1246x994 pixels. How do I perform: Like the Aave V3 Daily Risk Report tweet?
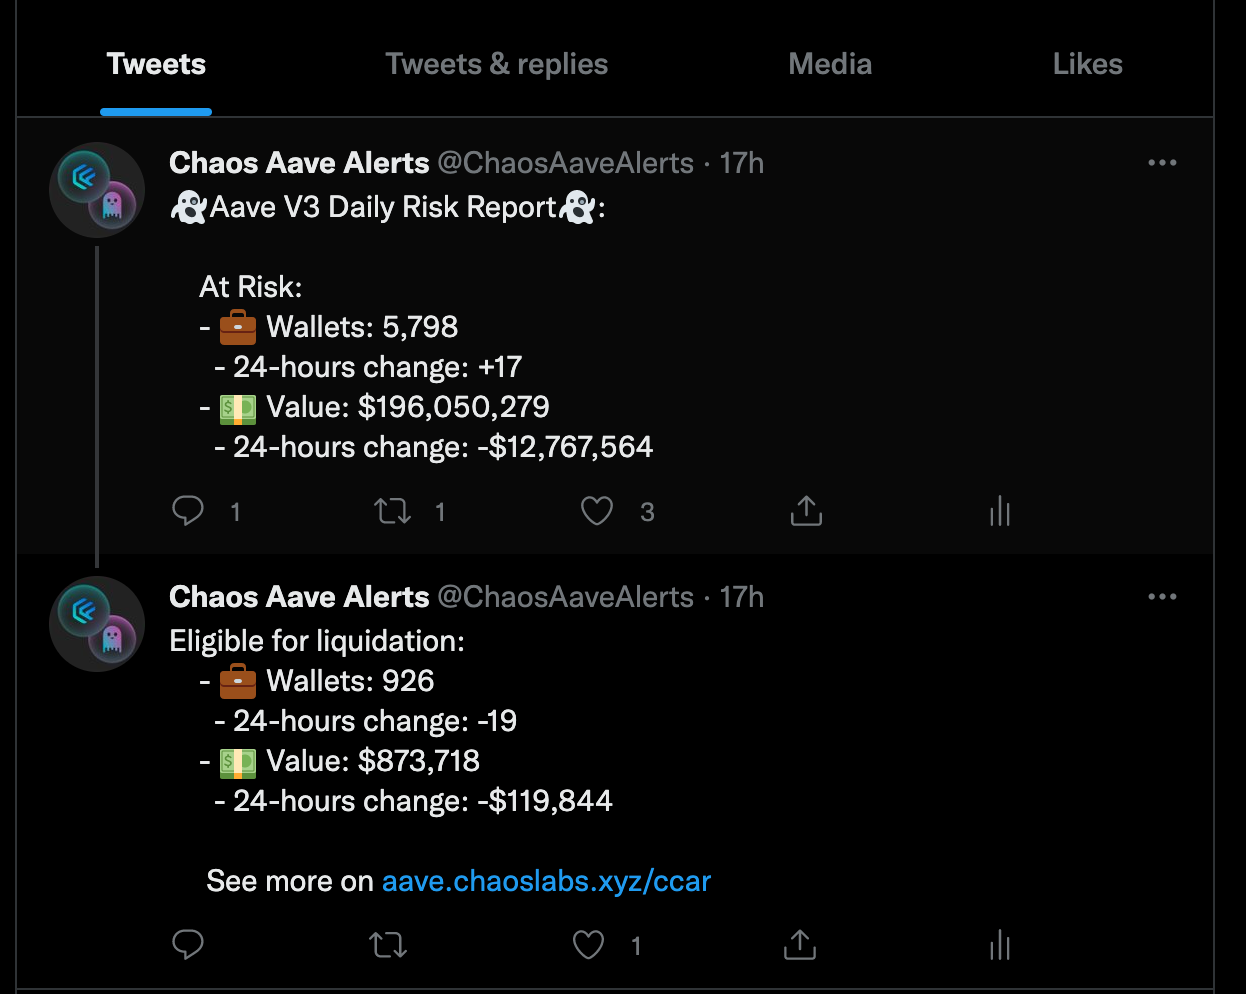point(597,511)
